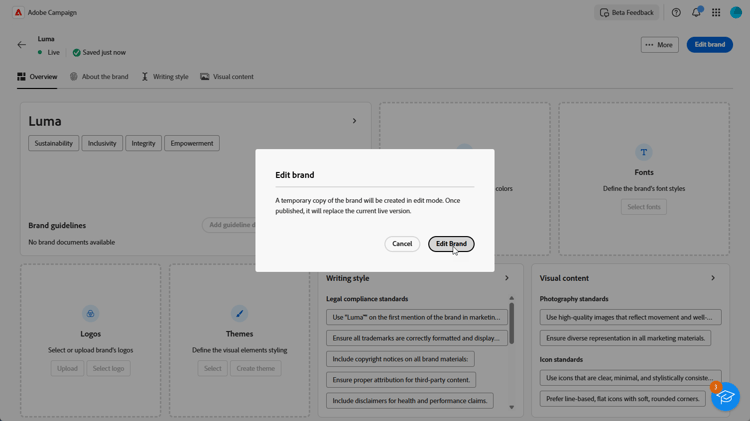The image size is (750, 421).
Task: Open the apps grid switcher icon
Action: (x=716, y=12)
